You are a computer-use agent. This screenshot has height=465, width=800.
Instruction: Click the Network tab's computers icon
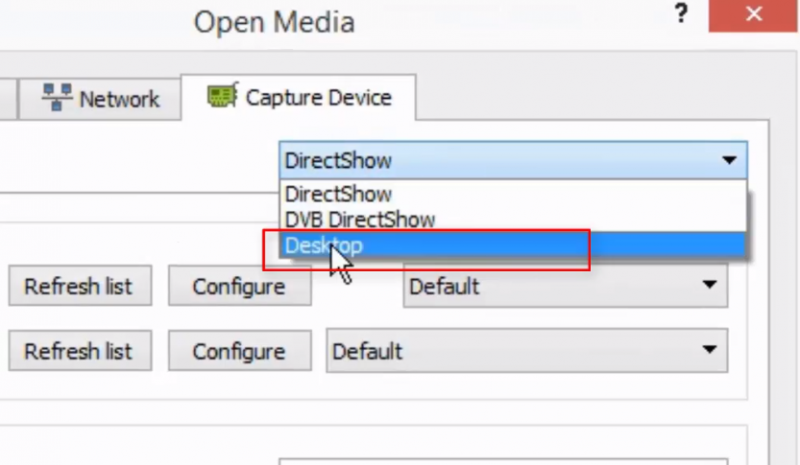[57, 97]
